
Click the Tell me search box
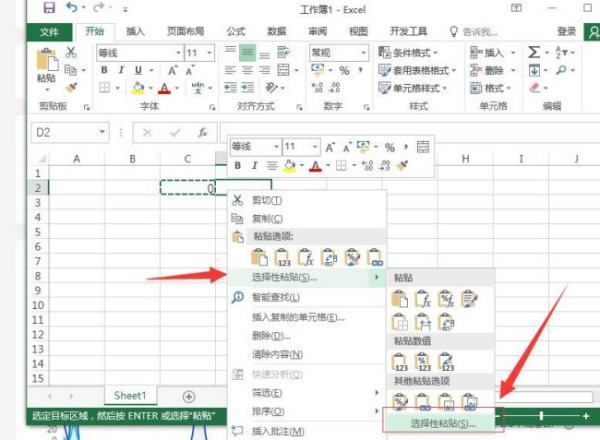pos(474,31)
